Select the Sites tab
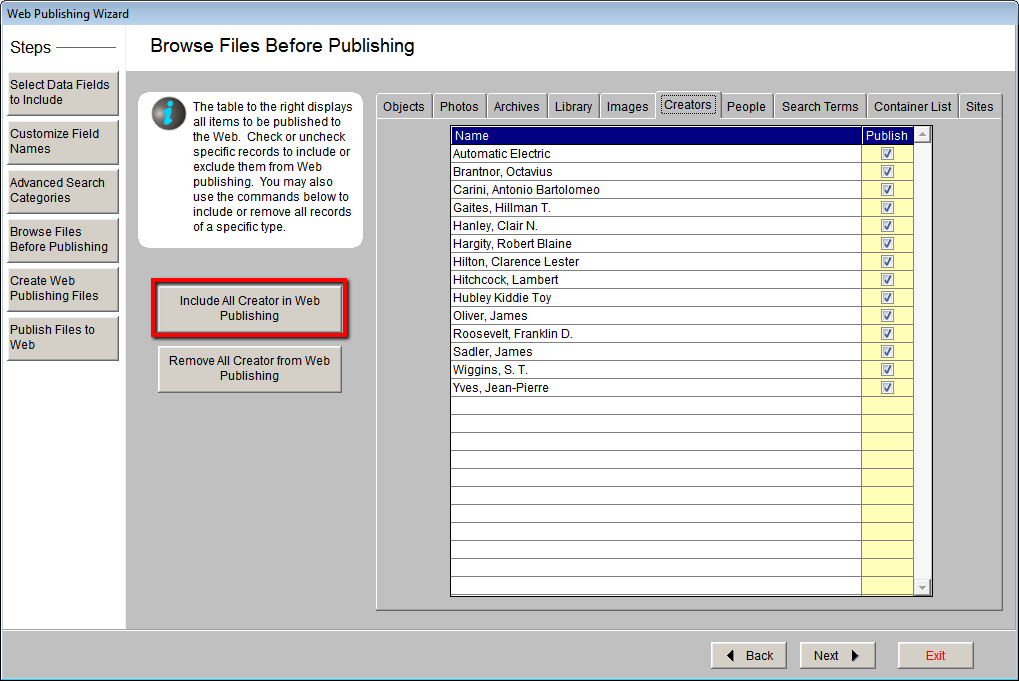Viewport: 1019px width, 681px height. point(979,105)
